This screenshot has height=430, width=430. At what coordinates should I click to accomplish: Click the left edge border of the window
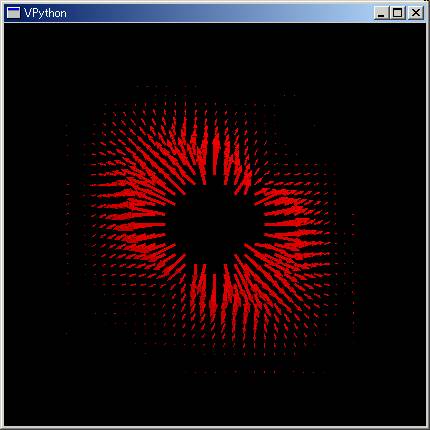(2, 223)
